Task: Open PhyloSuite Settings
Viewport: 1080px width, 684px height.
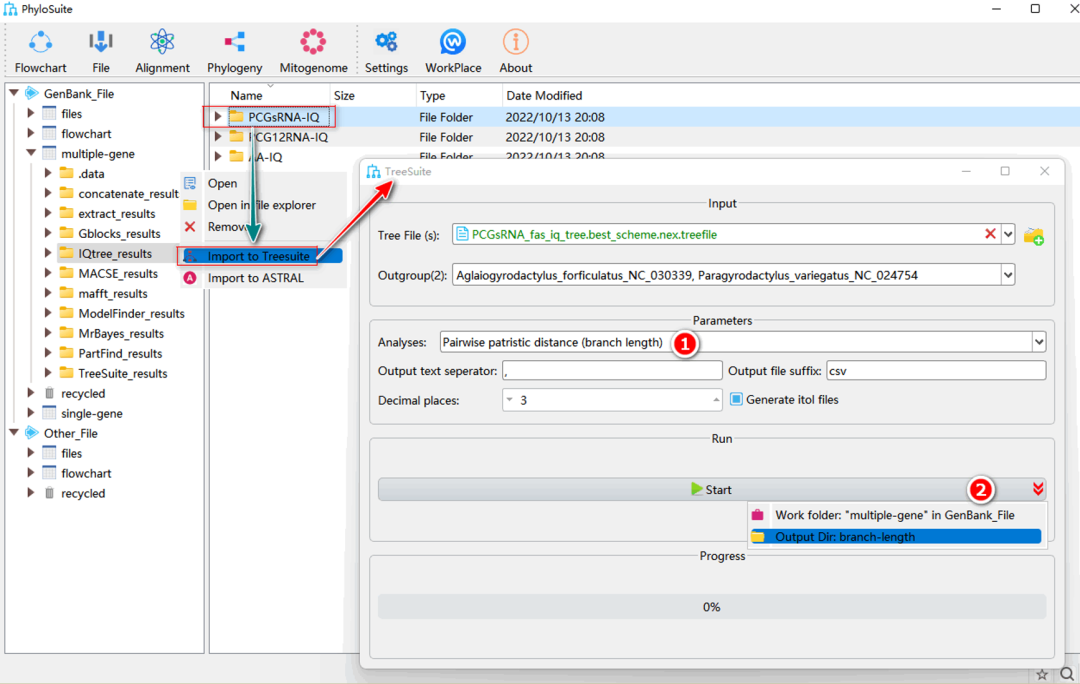Action: [x=386, y=52]
